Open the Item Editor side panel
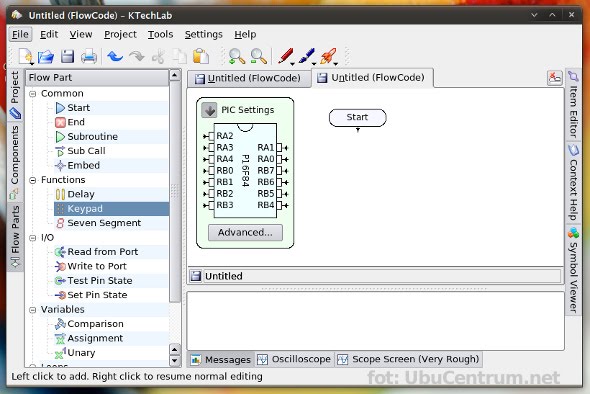This screenshot has height=394, width=590. click(x=573, y=104)
